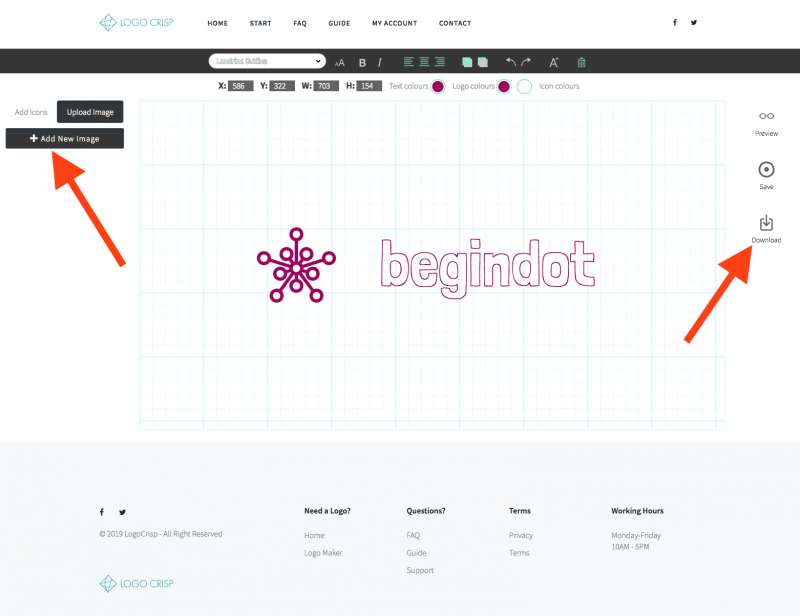Select the begindot text on canvas
This screenshot has width=800, height=616.
click(x=487, y=268)
